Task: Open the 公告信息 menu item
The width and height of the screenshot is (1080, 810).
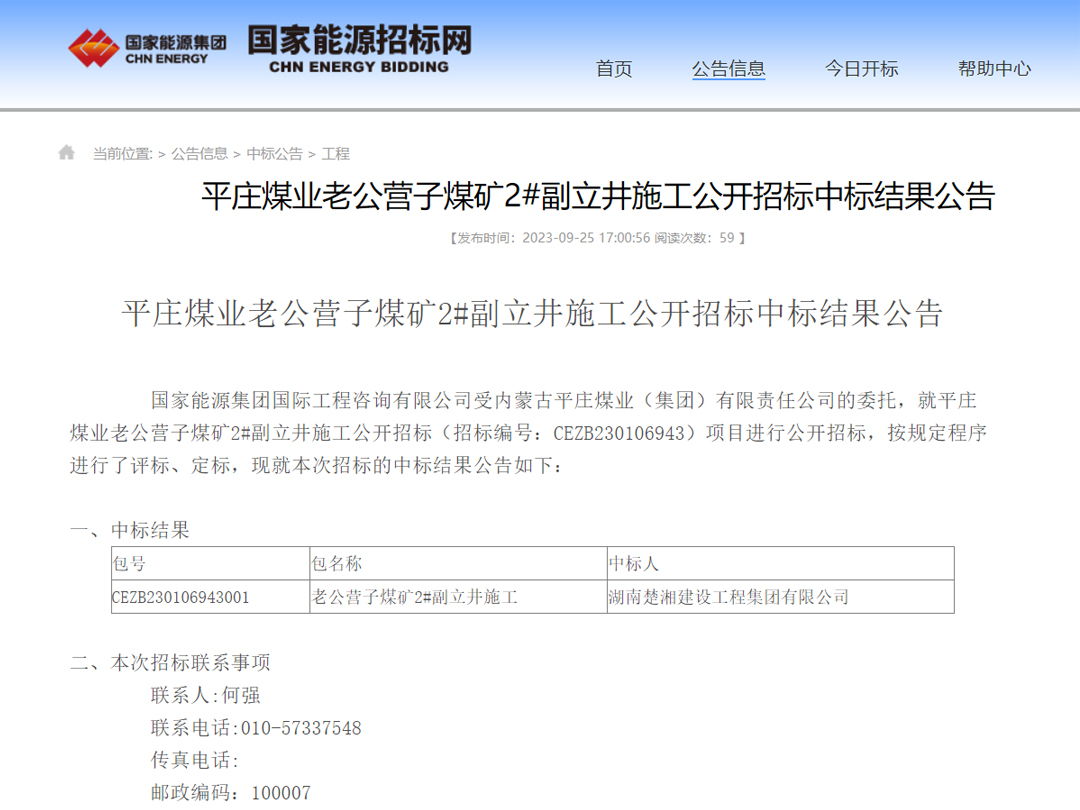Action: click(x=729, y=69)
